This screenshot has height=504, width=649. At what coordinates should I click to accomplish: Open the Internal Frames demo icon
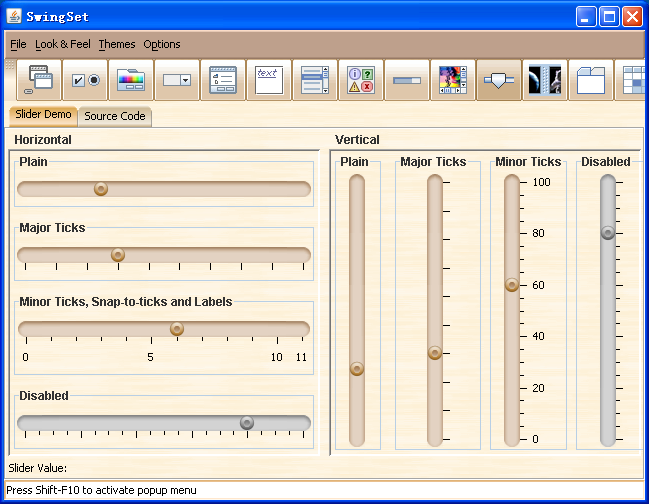[39, 79]
